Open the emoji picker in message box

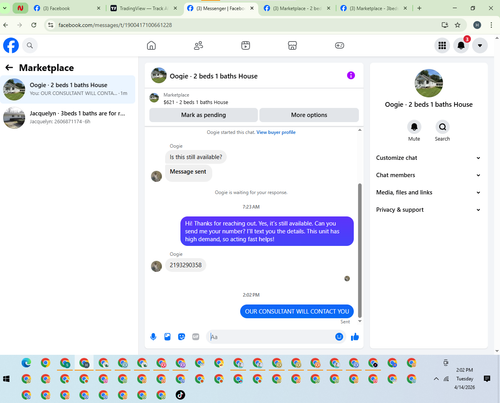coord(339,337)
